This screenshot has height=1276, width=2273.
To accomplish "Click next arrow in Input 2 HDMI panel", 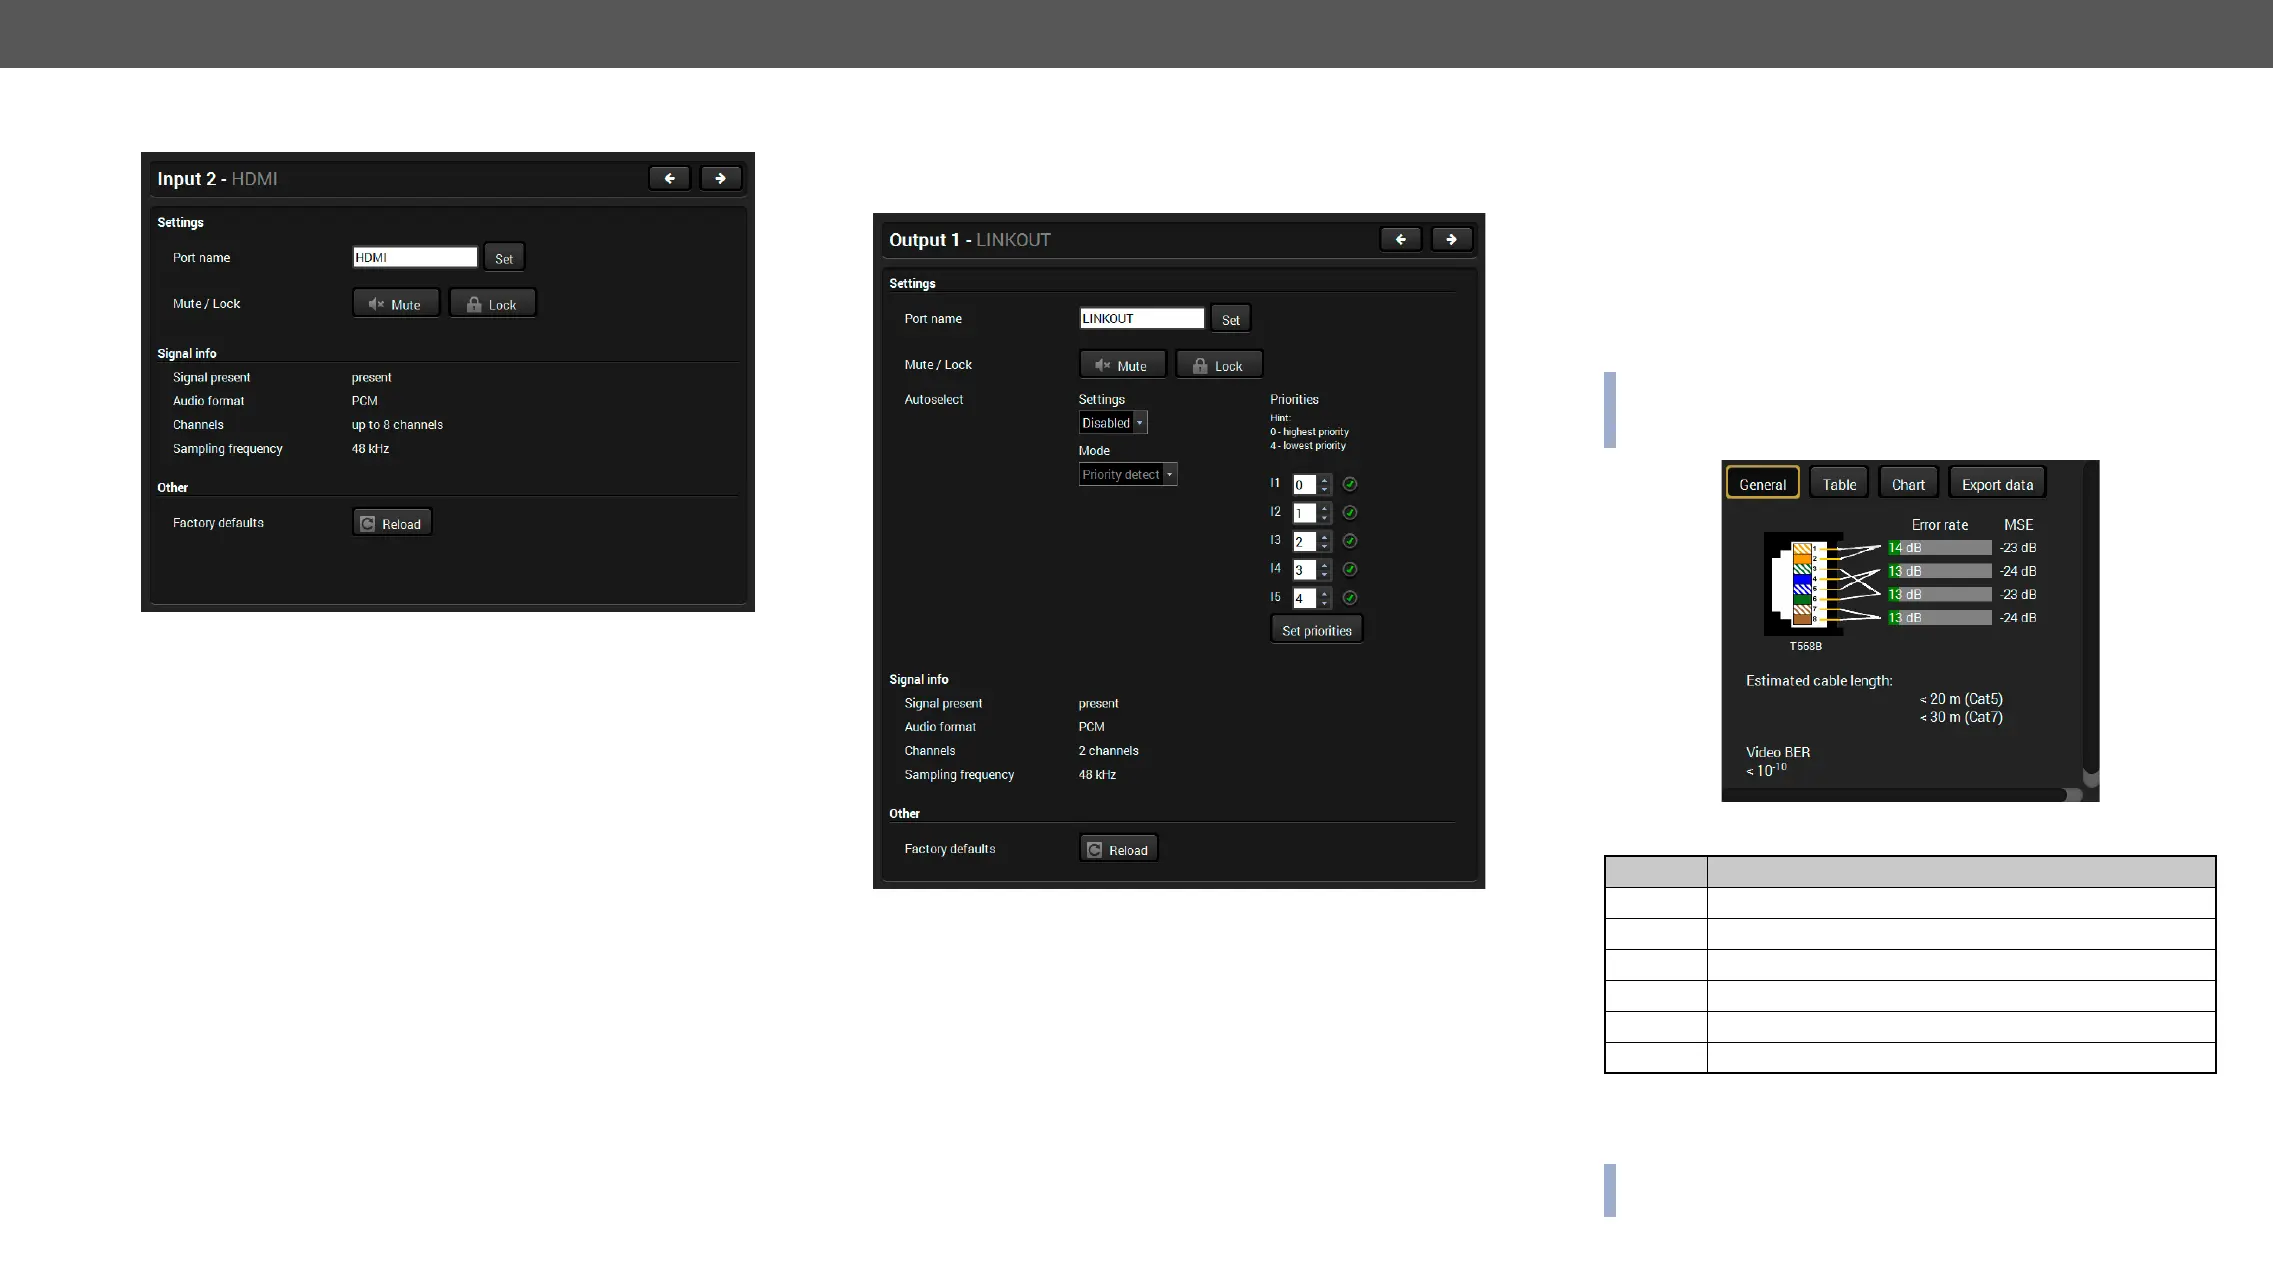I will pyautogui.click(x=720, y=178).
